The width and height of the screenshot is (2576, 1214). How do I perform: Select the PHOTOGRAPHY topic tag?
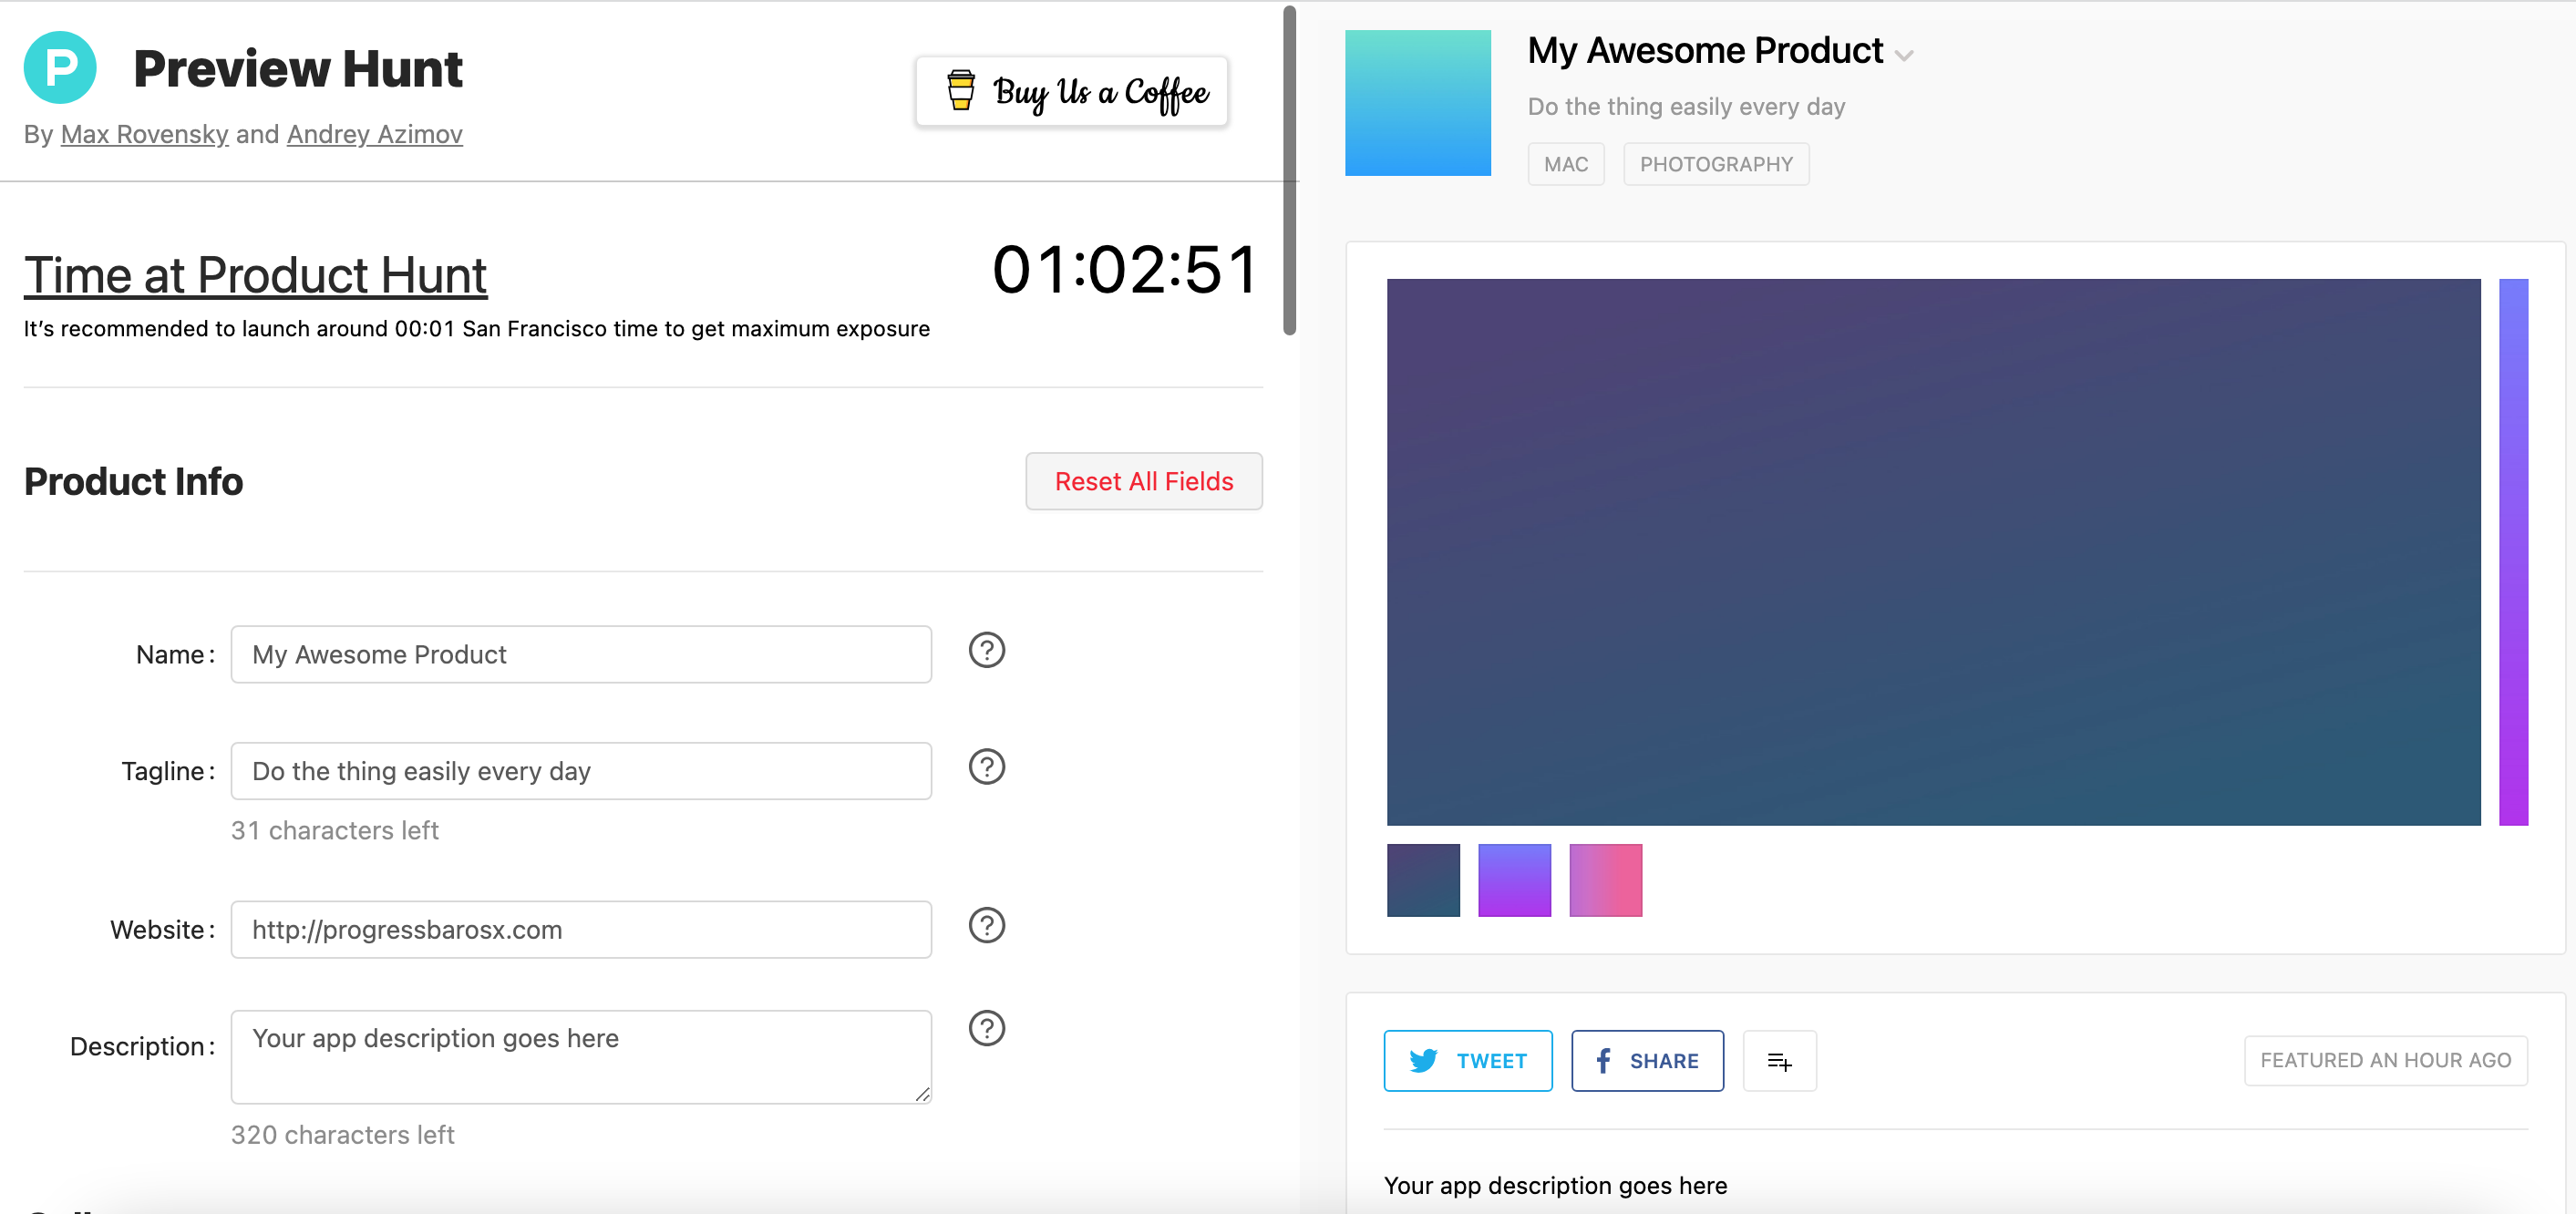pos(1715,164)
